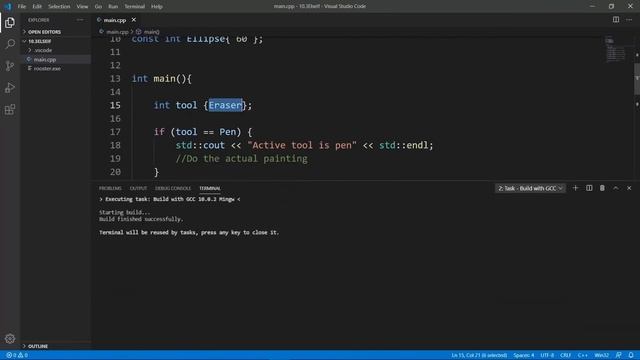The height and width of the screenshot is (360, 640).
Task: Open the Manage gear menu
Action: tap(10, 338)
